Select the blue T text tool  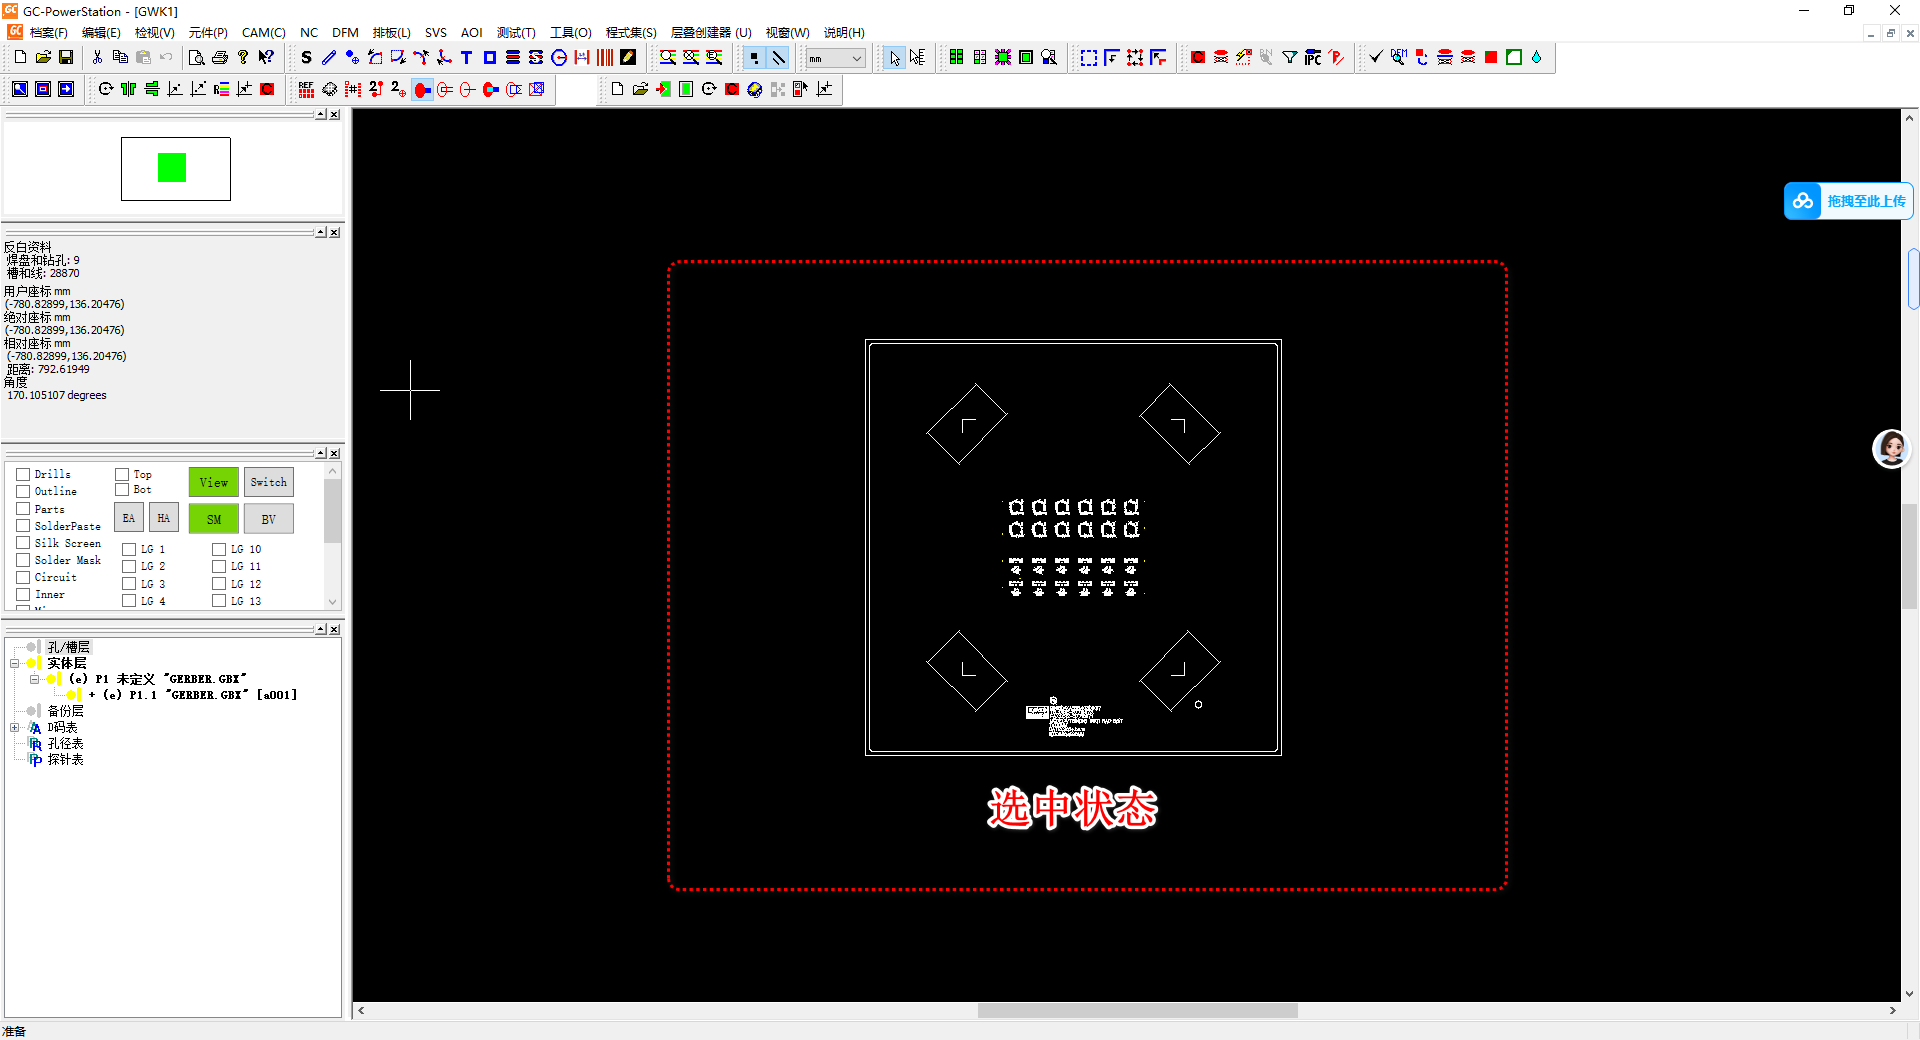click(466, 58)
